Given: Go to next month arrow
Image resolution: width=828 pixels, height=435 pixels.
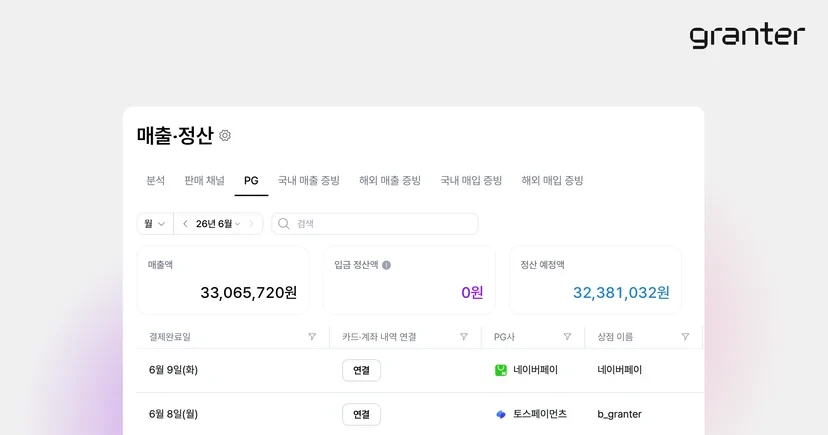Looking at the screenshot, I should (x=251, y=224).
